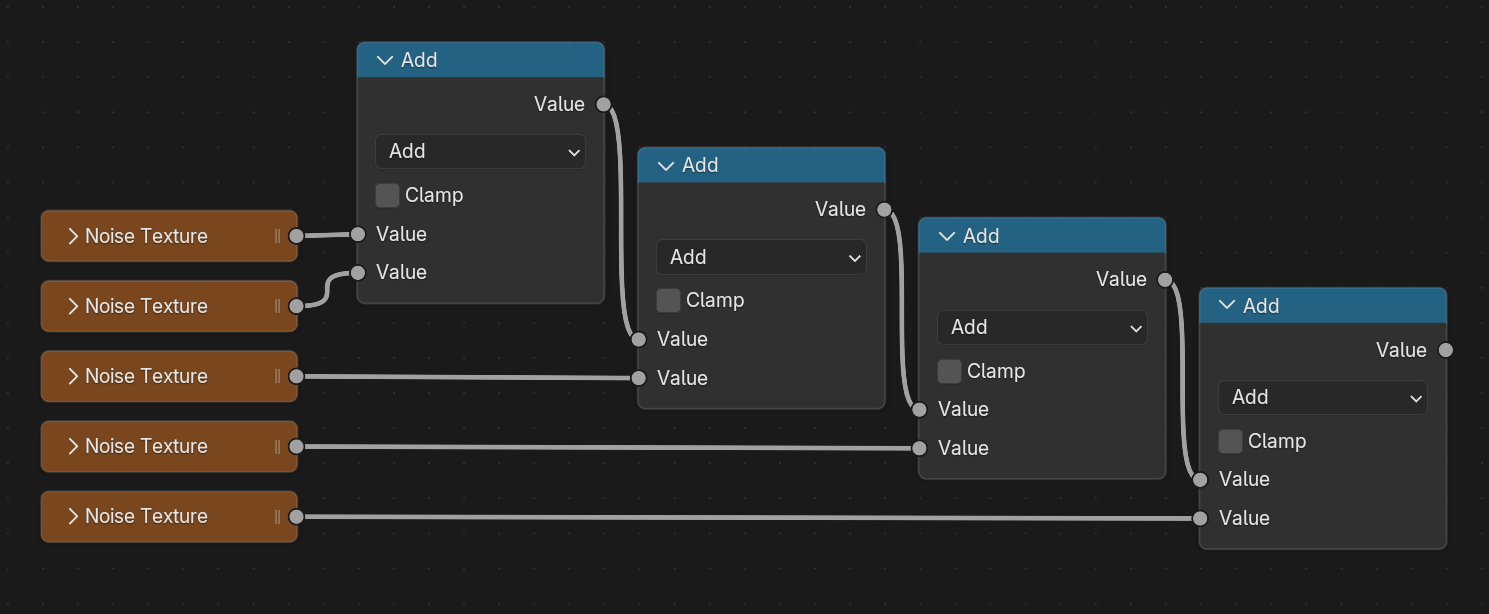Image resolution: width=1489 pixels, height=614 pixels.
Task: Click the output socket of the middle Noise Texture node
Action: tap(296, 376)
